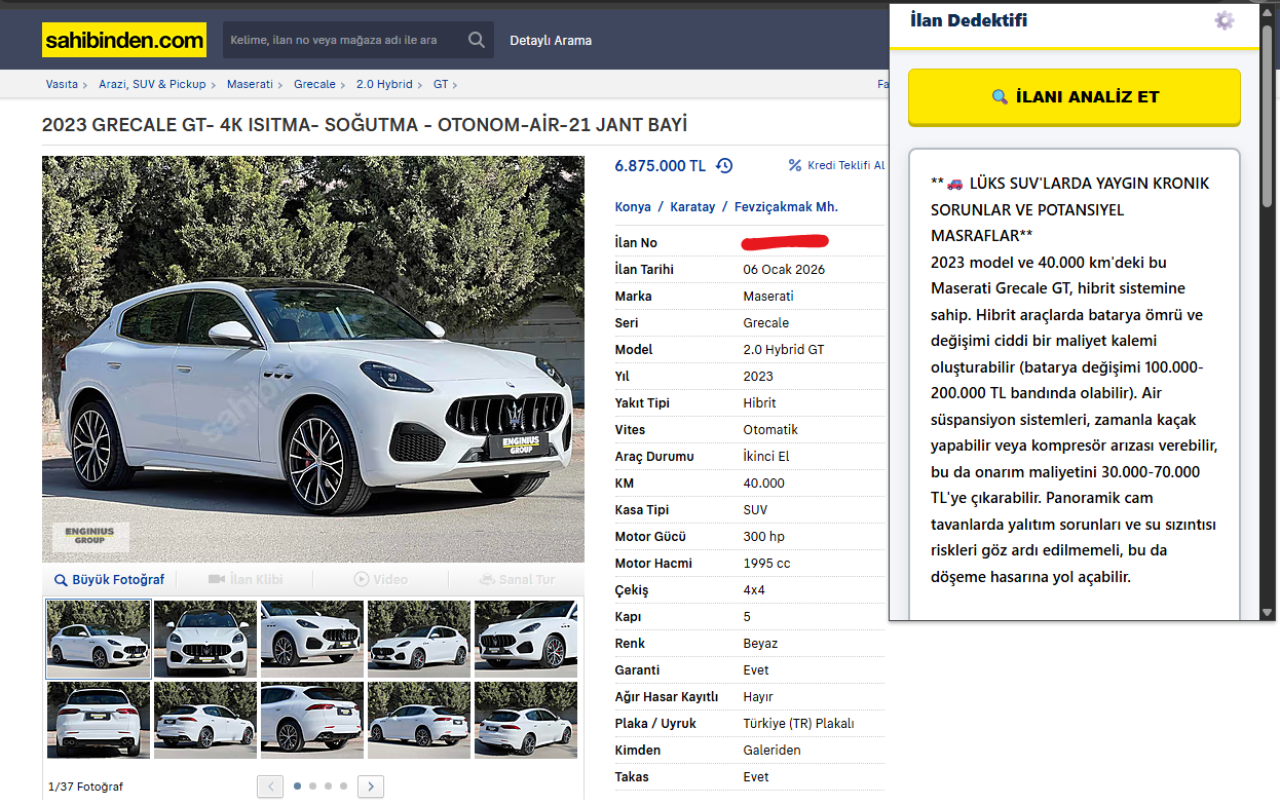Click the Kimden value 'Galeriden'
Screen dimensions: 1280x800
point(772,750)
